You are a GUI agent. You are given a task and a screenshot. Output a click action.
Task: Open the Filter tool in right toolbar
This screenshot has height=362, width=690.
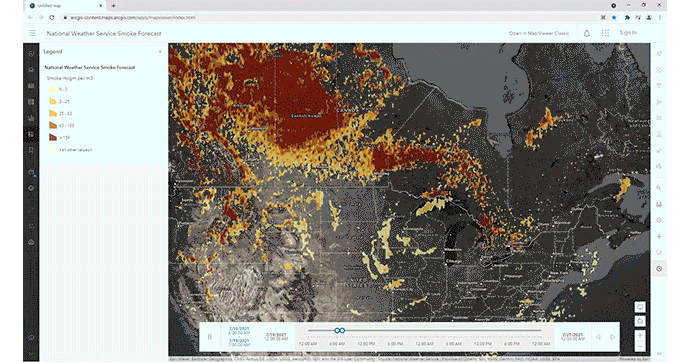[659, 86]
